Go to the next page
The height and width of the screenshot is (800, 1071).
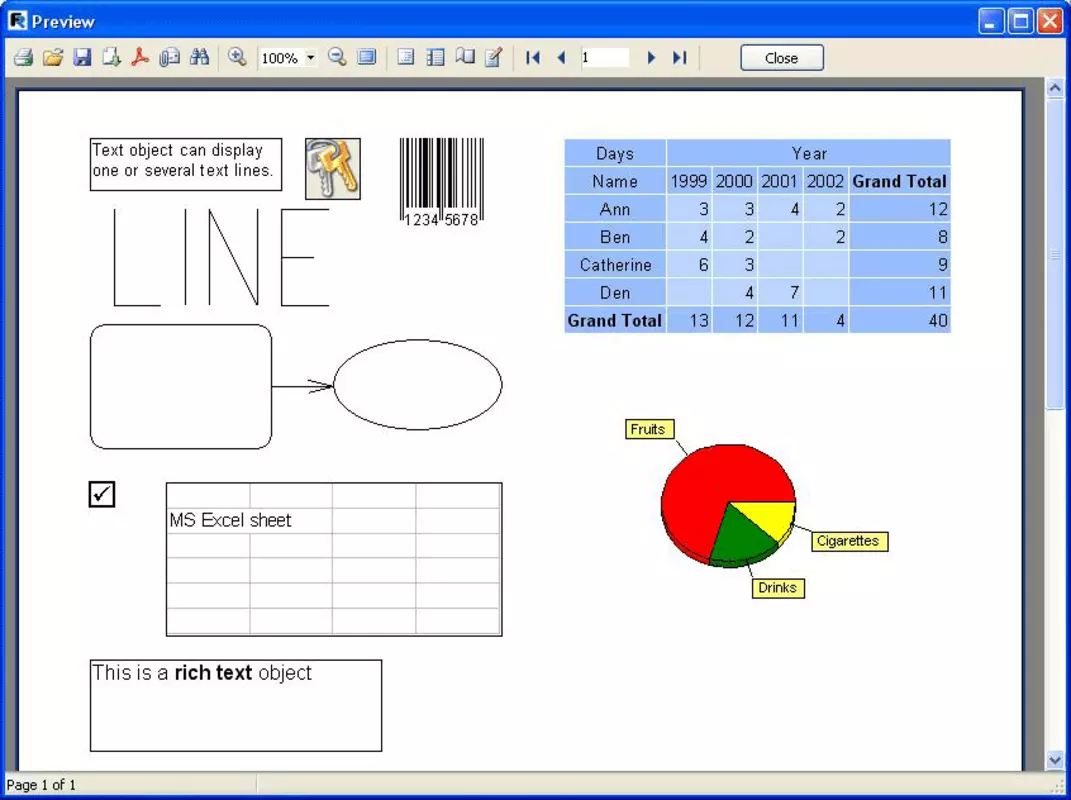pos(651,57)
